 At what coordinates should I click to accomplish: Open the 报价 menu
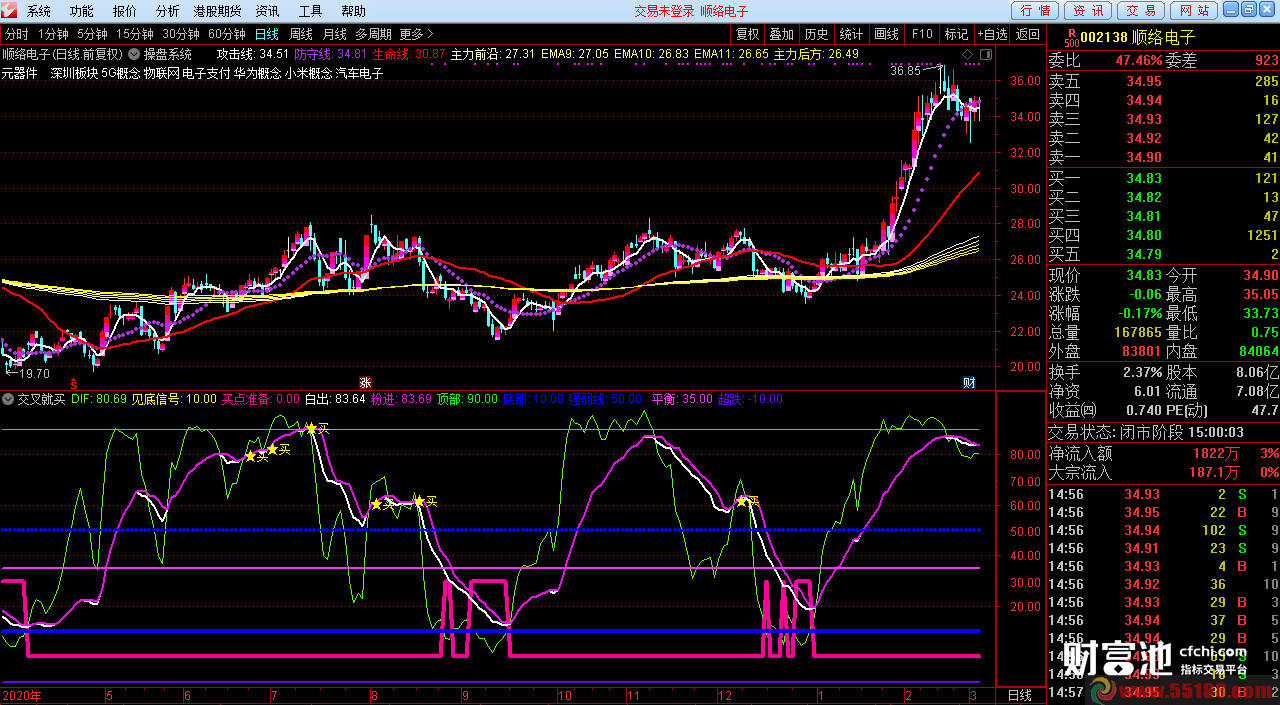125,11
